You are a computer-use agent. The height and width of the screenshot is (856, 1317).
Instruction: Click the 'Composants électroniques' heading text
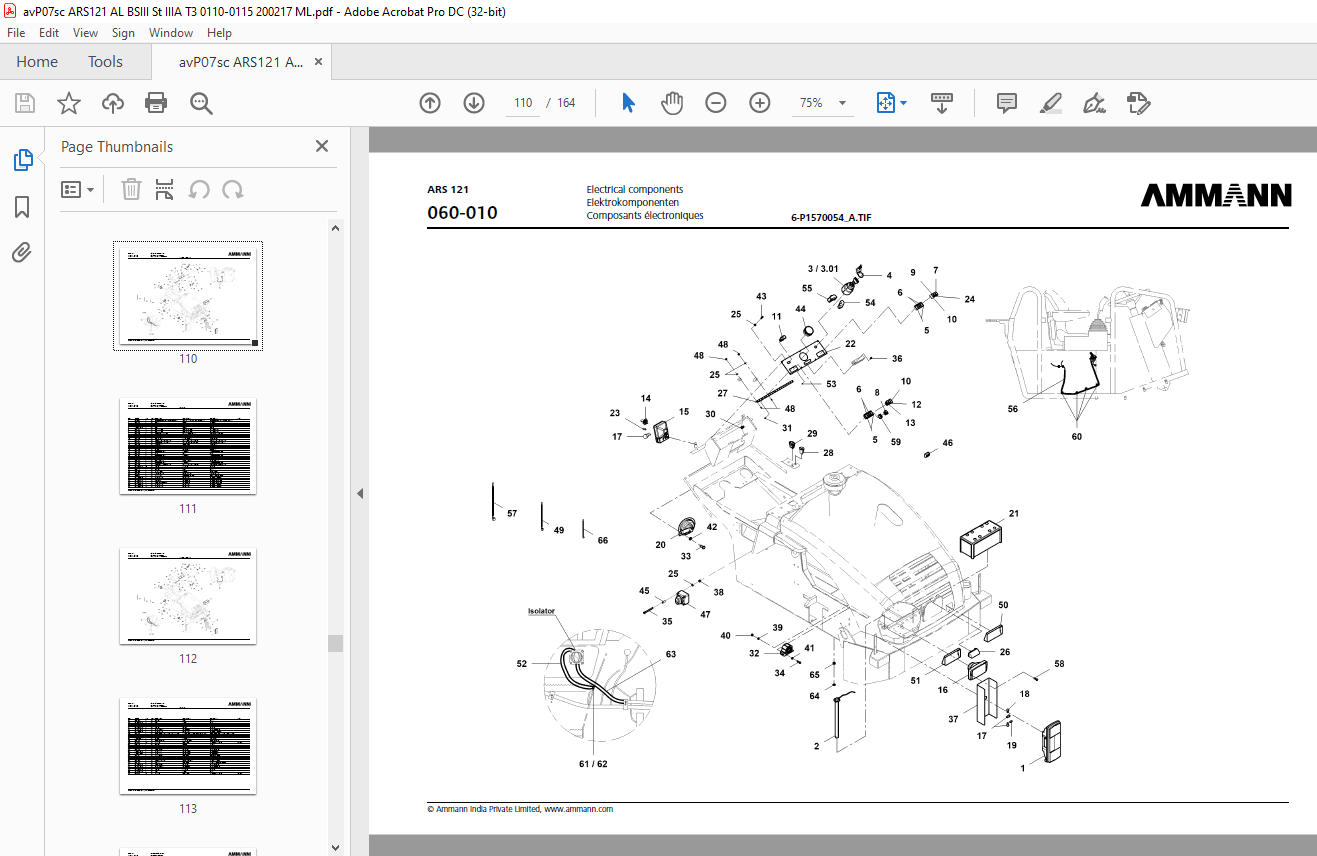(645, 215)
